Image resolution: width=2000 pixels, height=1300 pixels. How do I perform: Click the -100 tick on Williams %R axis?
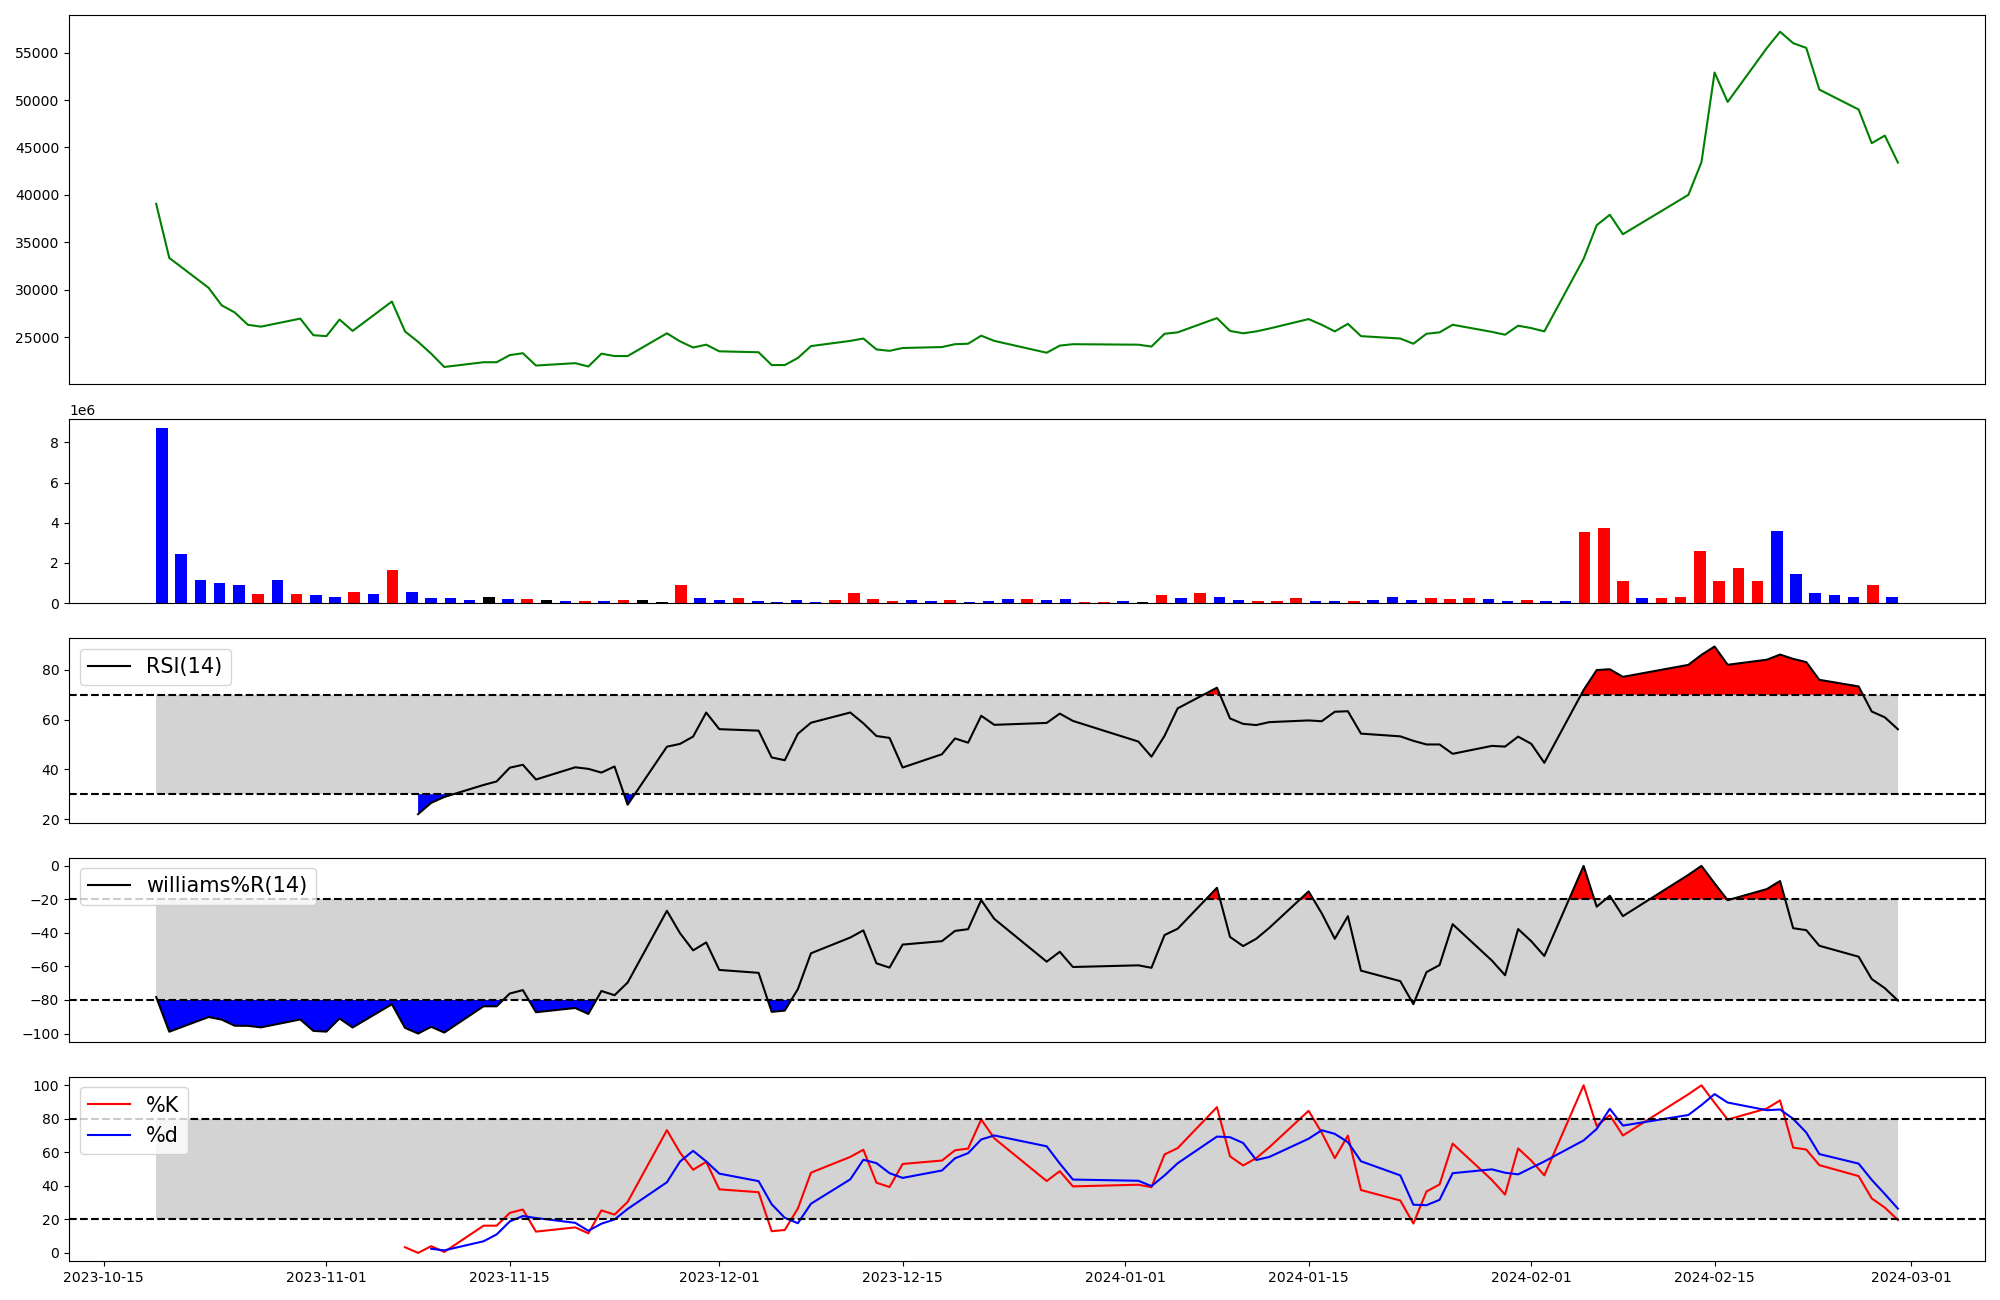click(40, 1034)
